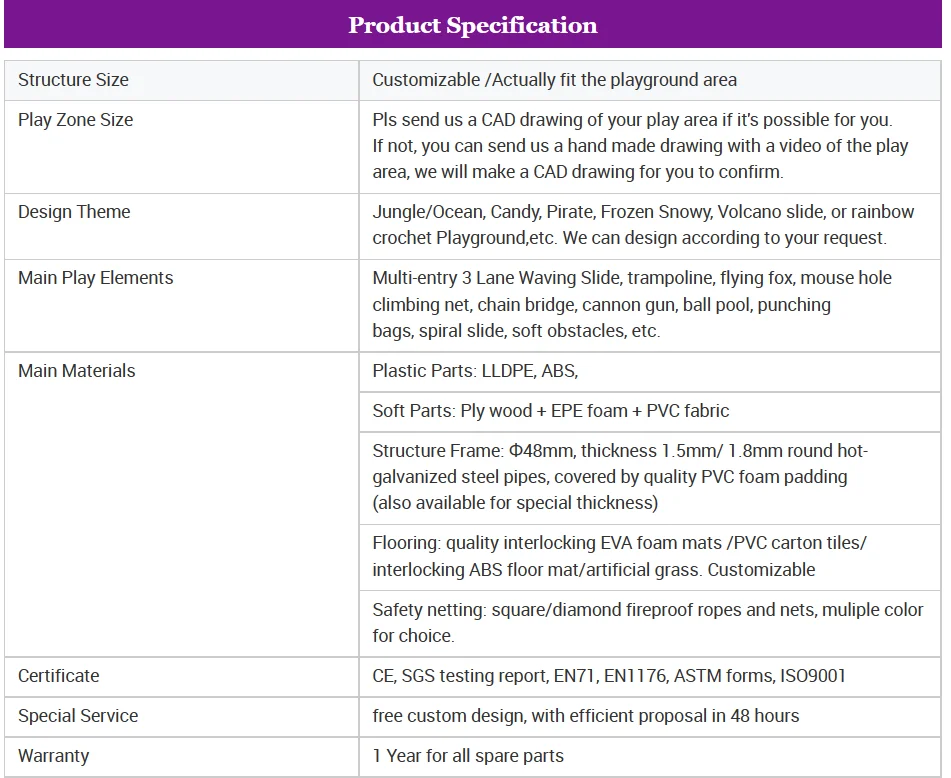
Task: Select the Structure Frame steel pipes cell
Action: (x=620, y=477)
